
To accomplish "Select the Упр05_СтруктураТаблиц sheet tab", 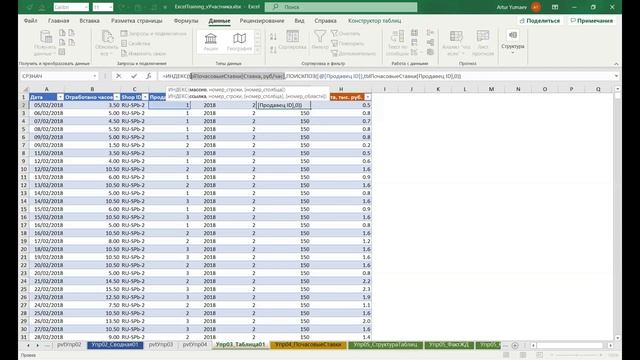I will coord(385,345).
